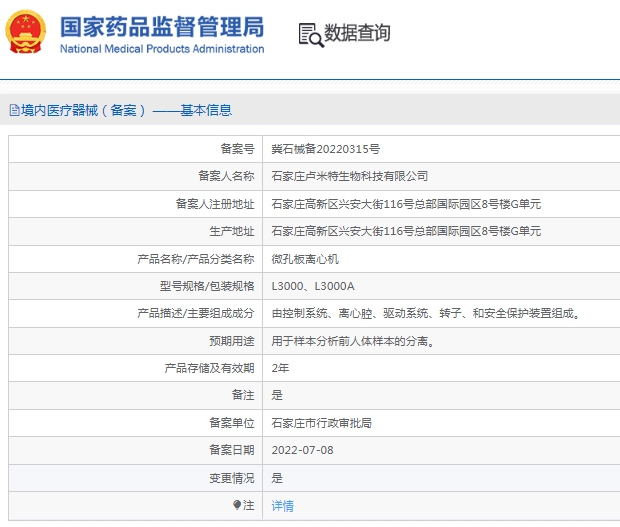Select the value 冀石械备20220315号
This screenshot has width=620, height=527.
point(325,149)
